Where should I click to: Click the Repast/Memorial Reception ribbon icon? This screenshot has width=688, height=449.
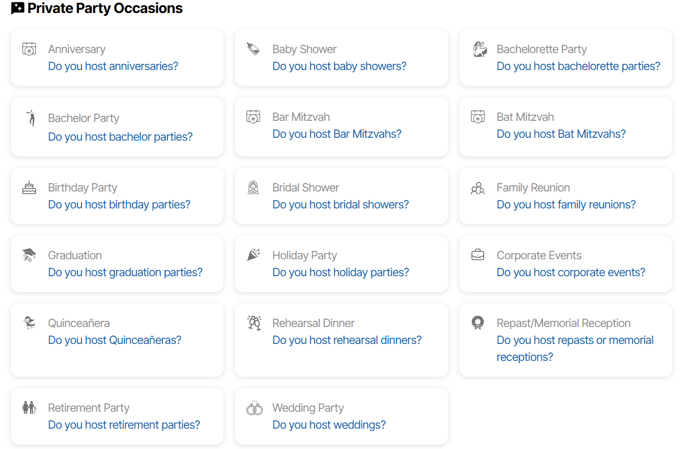click(477, 323)
